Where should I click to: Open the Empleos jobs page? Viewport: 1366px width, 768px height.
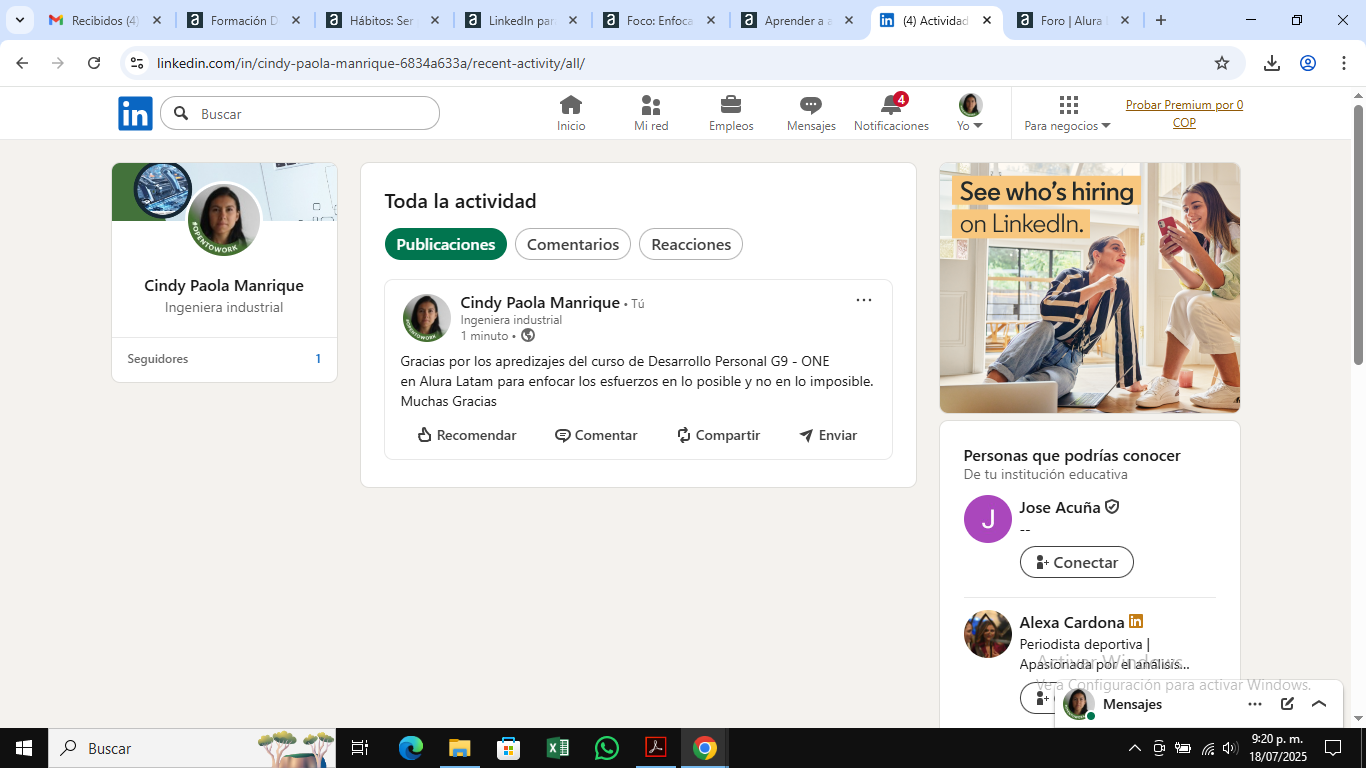pyautogui.click(x=731, y=113)
